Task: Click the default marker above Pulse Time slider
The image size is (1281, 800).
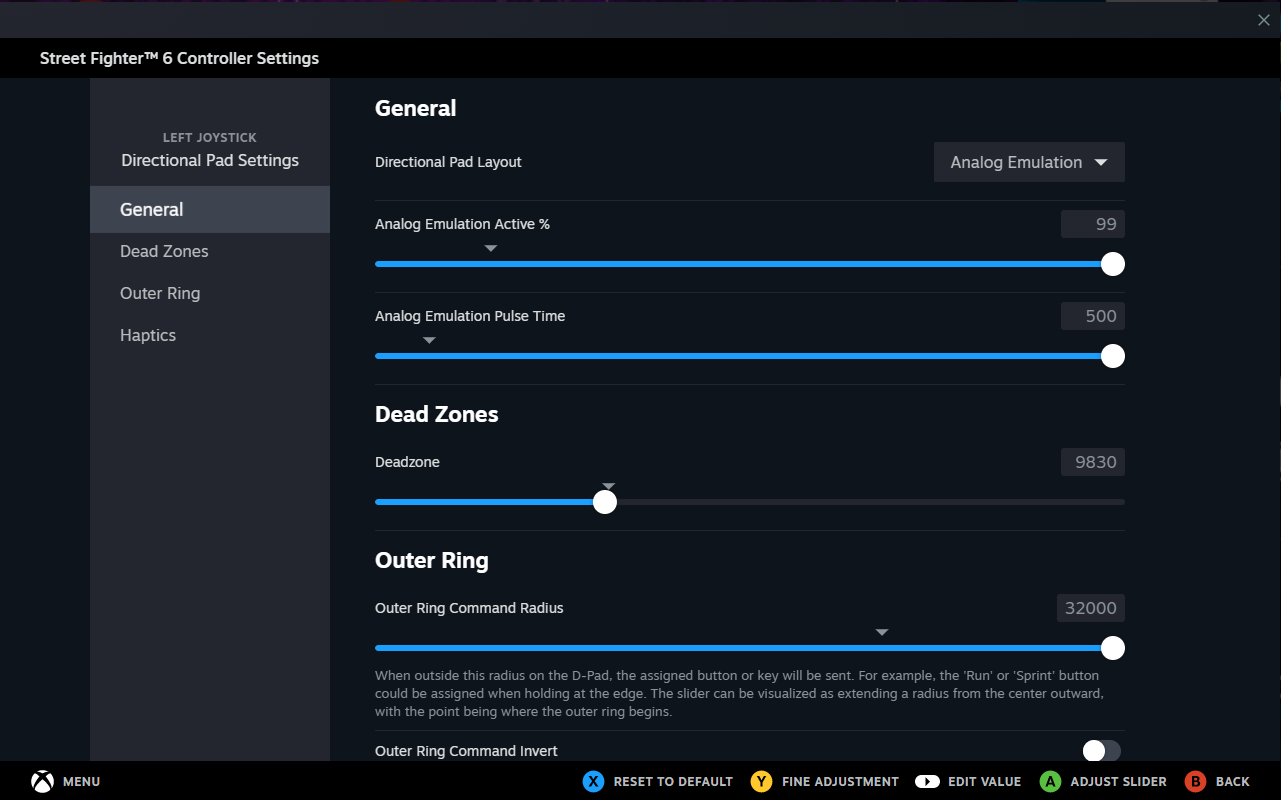Action: point(429,340)
